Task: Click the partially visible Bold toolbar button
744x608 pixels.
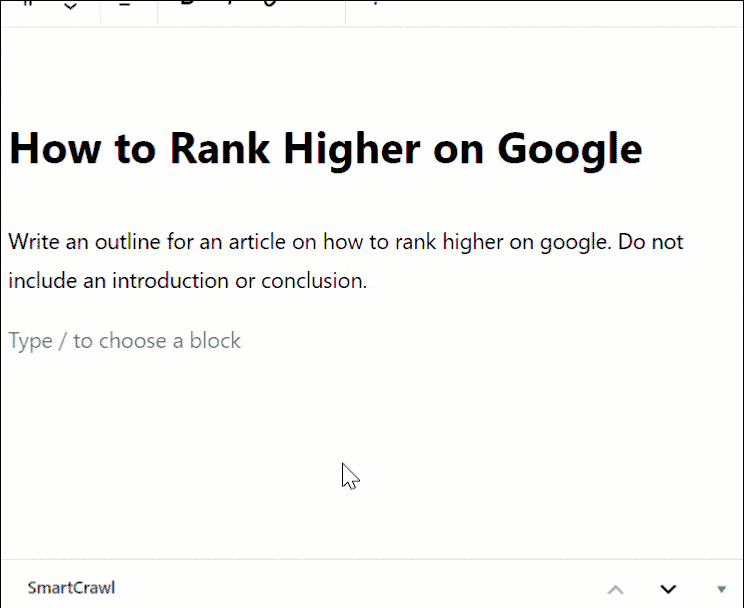Action: pyautogui.click(x=188, y=2)
